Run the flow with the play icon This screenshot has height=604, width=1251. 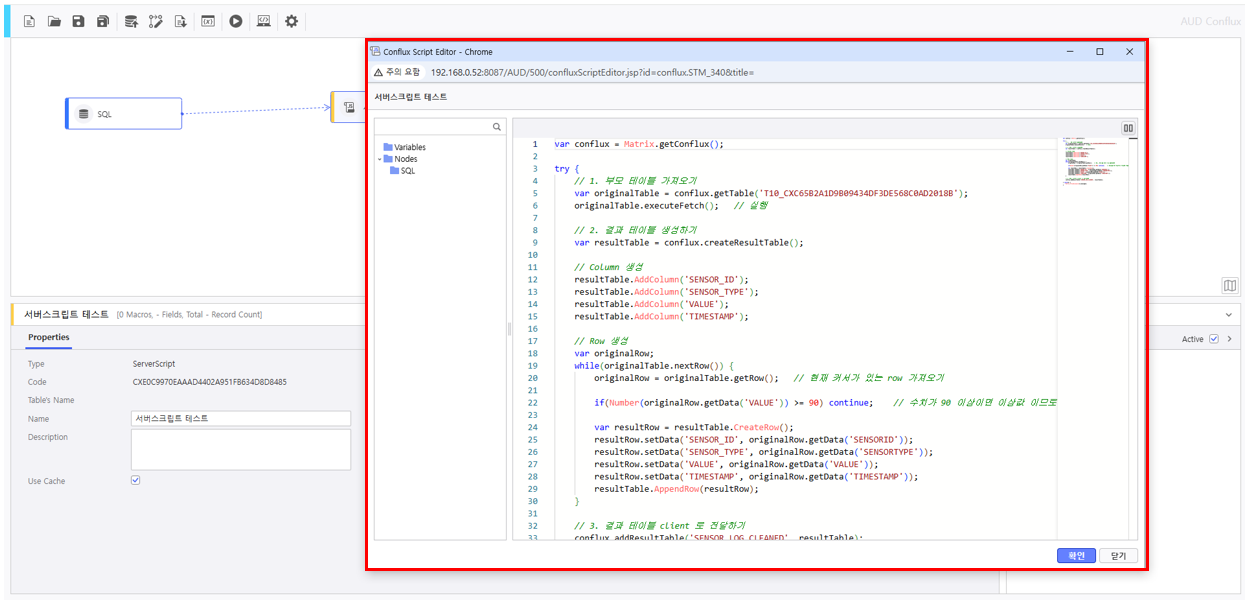(x=236, y=21)
